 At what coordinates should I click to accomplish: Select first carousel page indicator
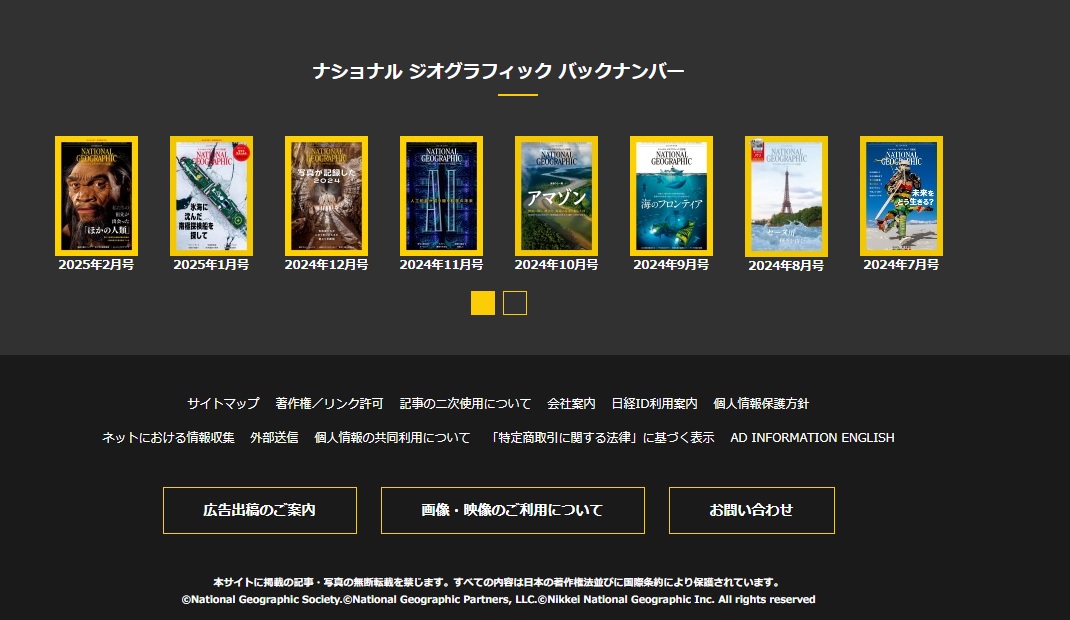pyautogui.click(x=483, y=303)
